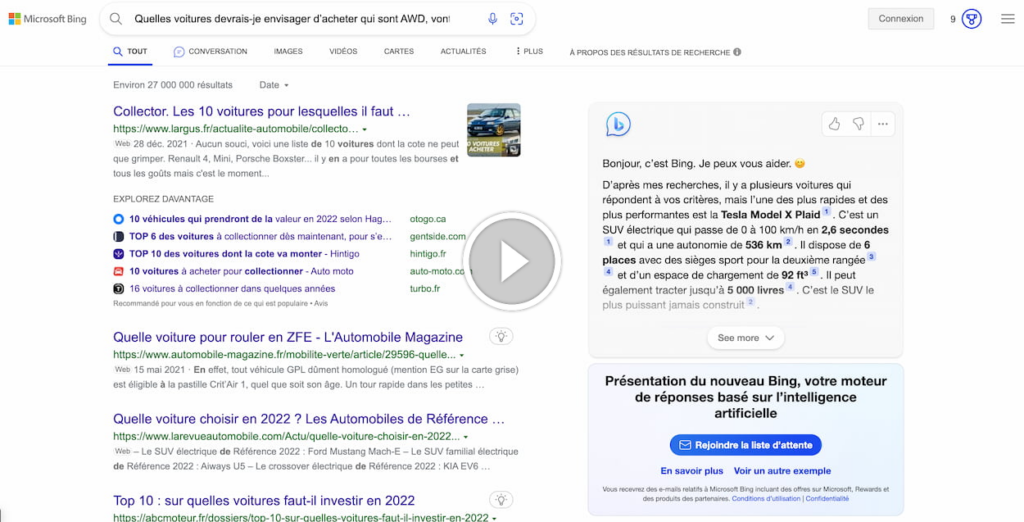Open TOP 6 des voitures à collectionner
Image resolution: width=1024 pixels, height=522 pixels.
click(x=260, y=237)
